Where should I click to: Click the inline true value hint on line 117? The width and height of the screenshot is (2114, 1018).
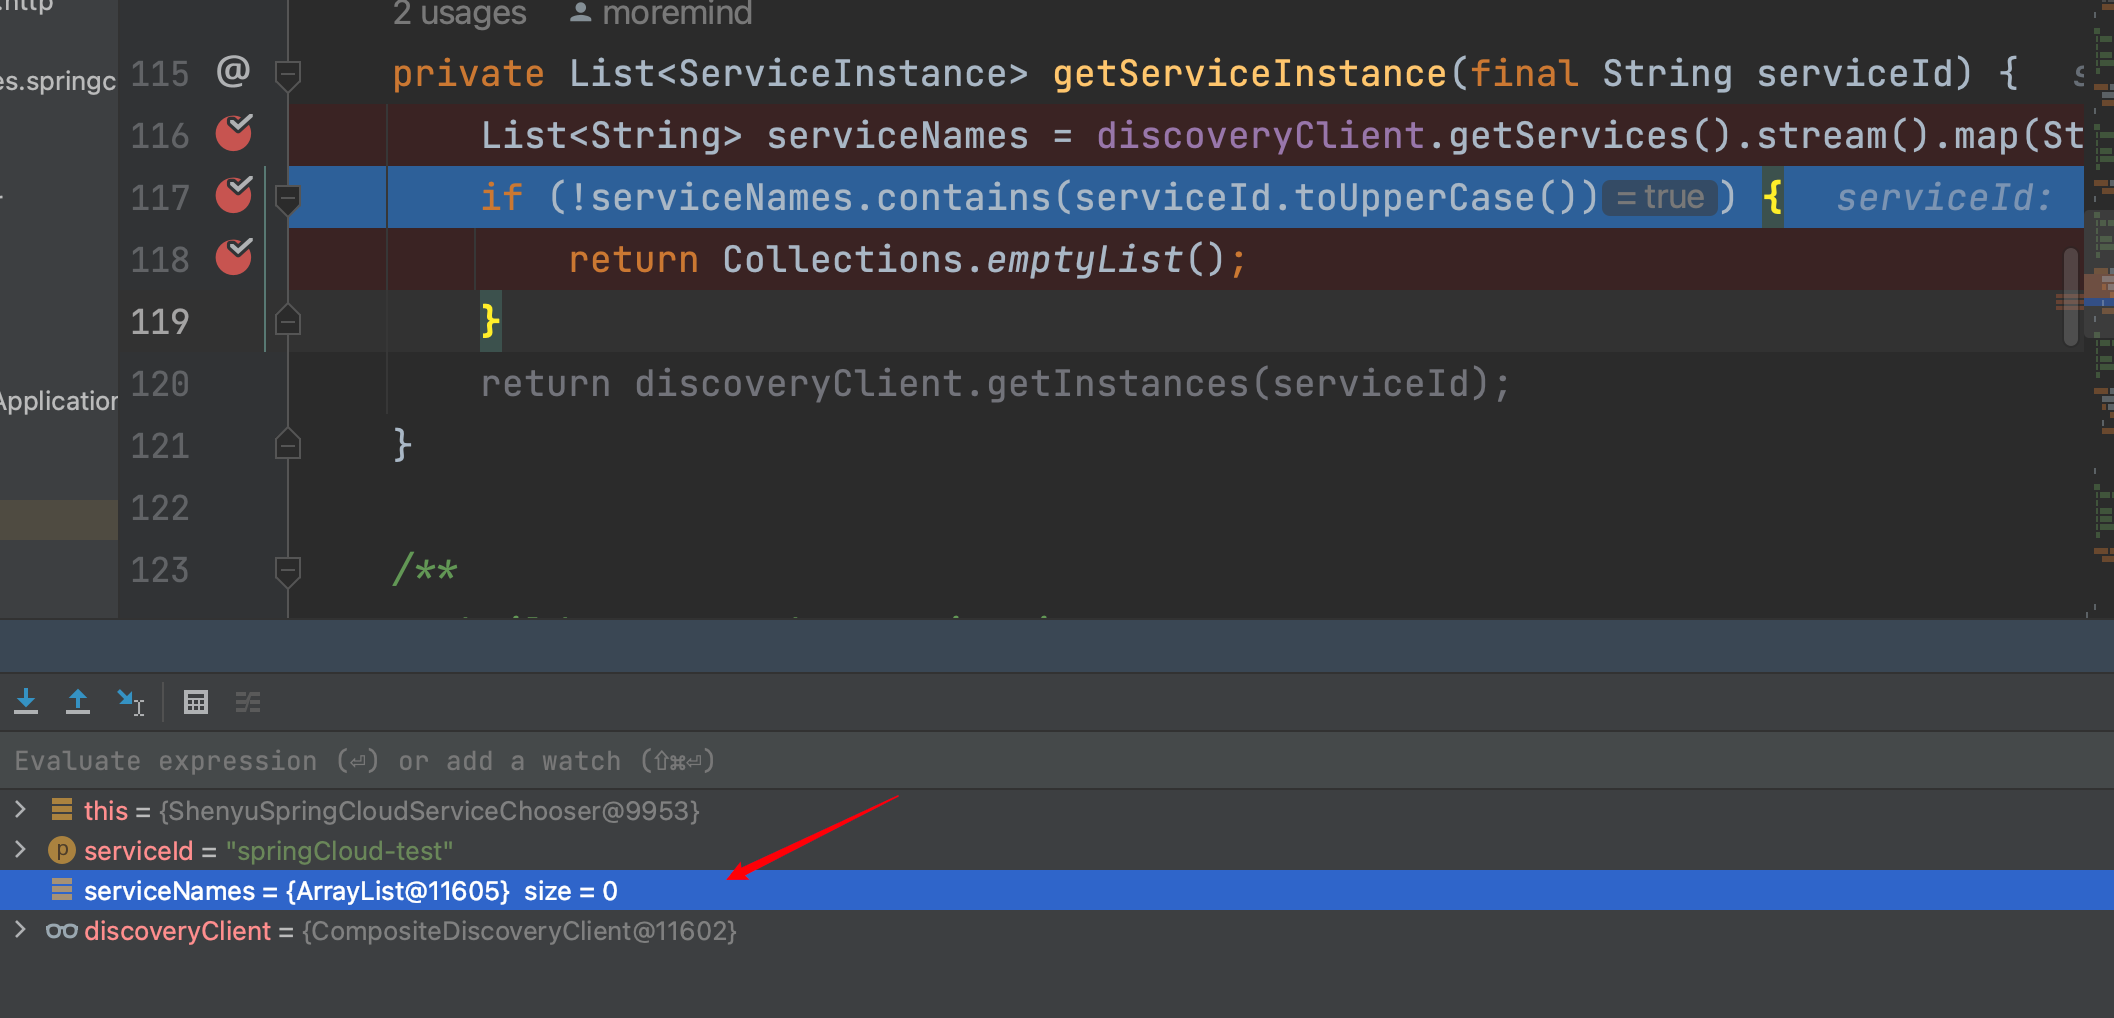click(1660, 196)
